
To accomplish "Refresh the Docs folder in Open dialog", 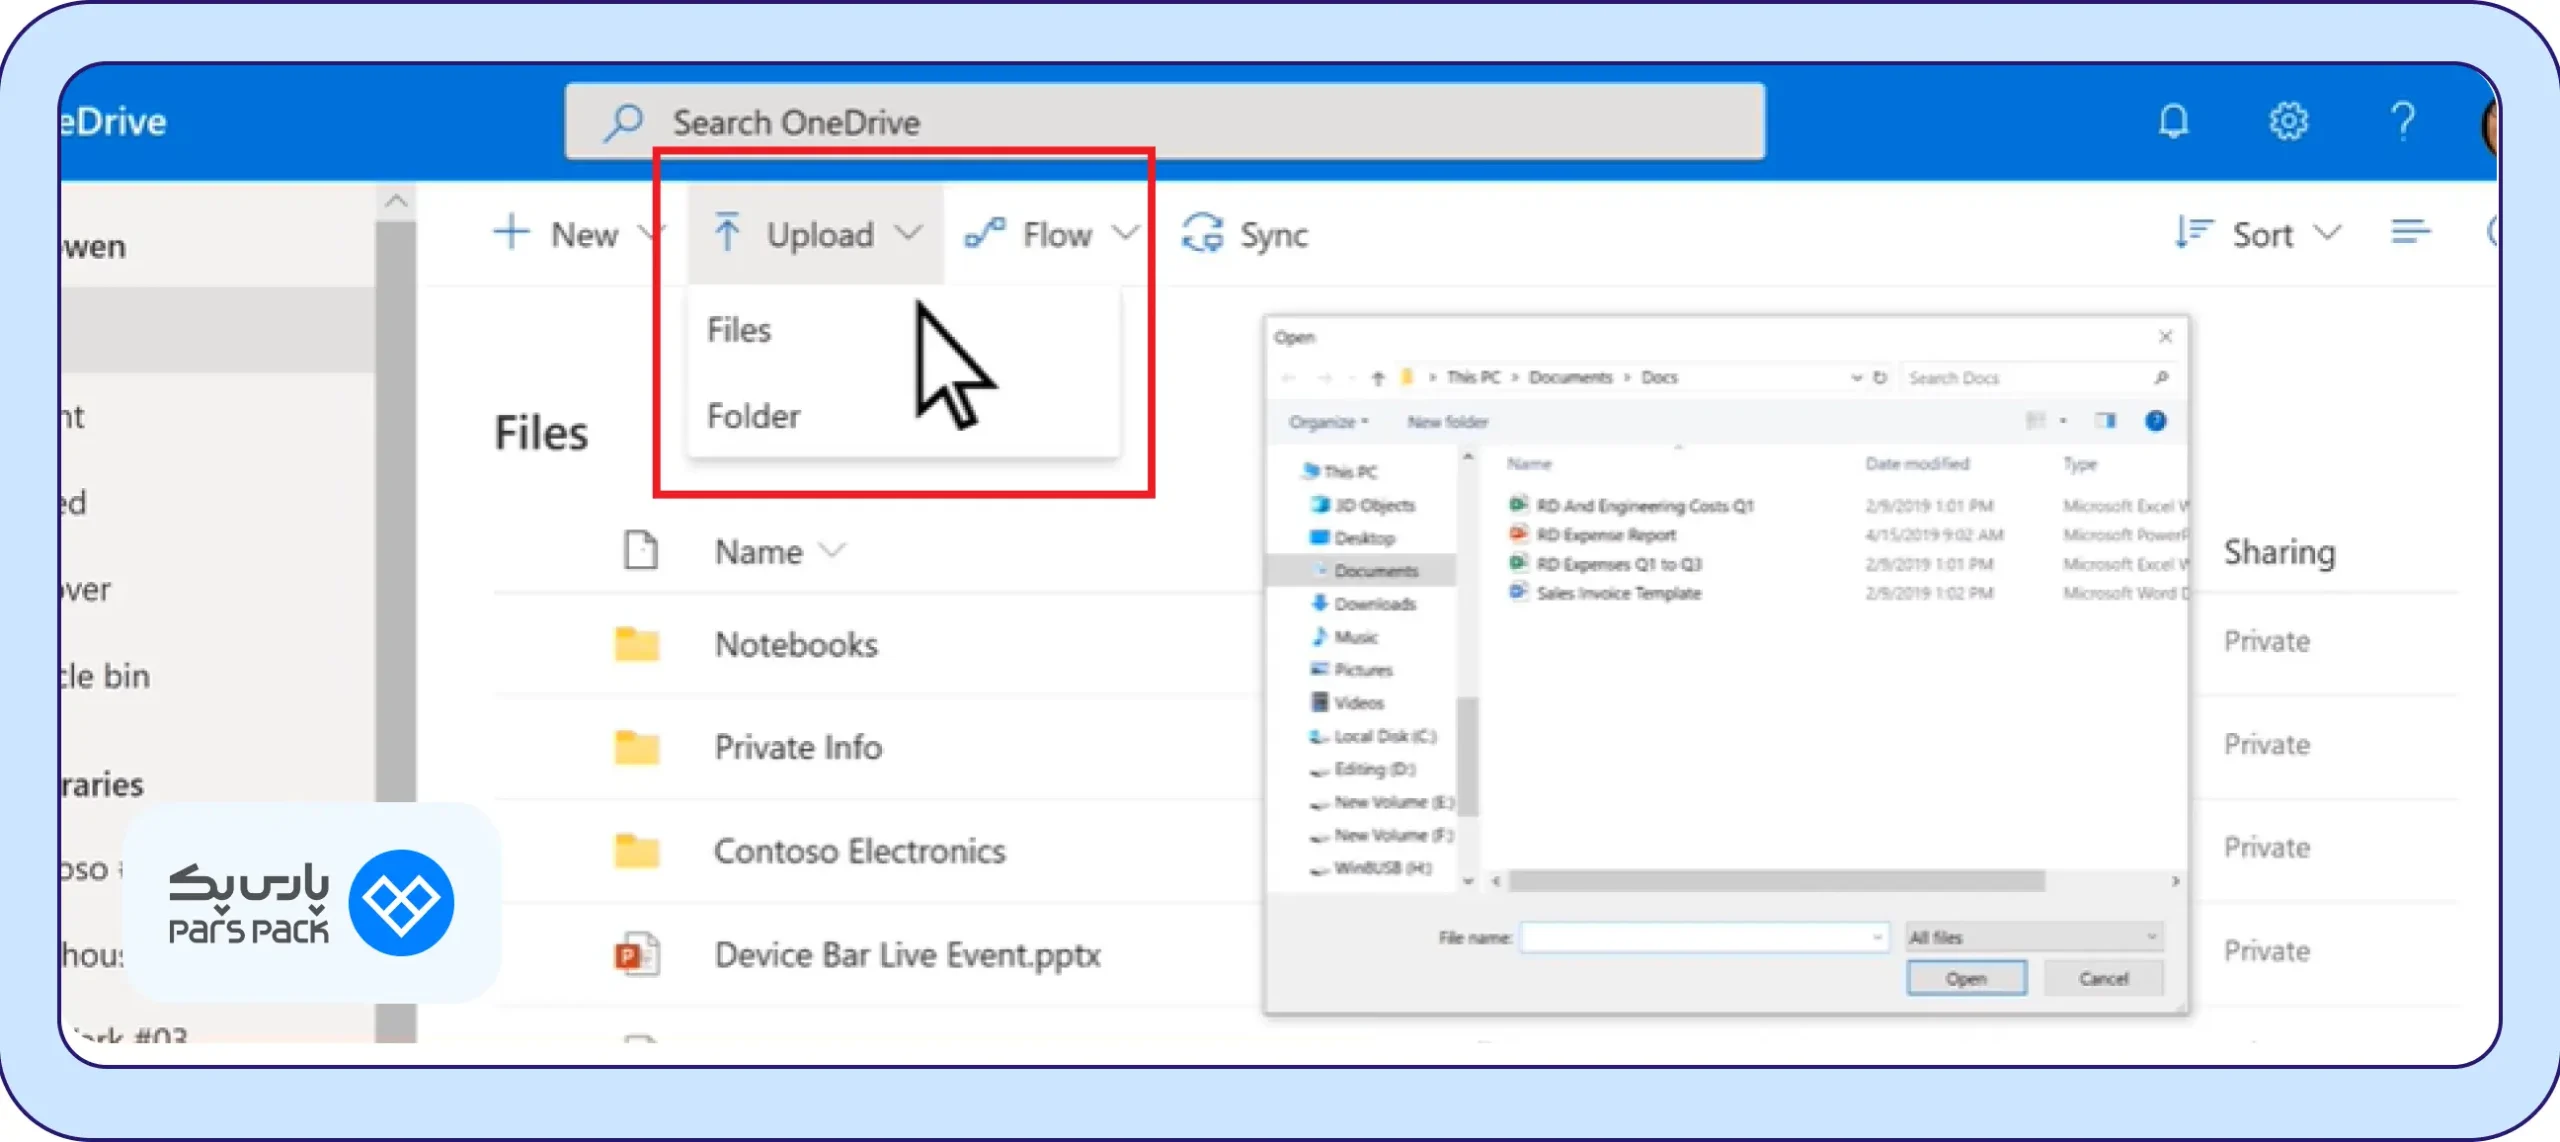I will tap(1880, 378).
